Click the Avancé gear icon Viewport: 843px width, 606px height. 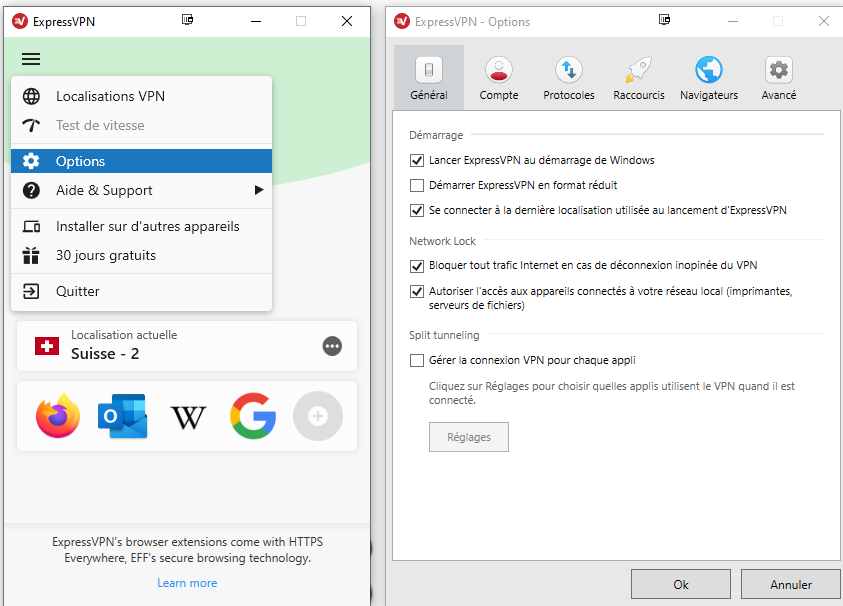778,69
